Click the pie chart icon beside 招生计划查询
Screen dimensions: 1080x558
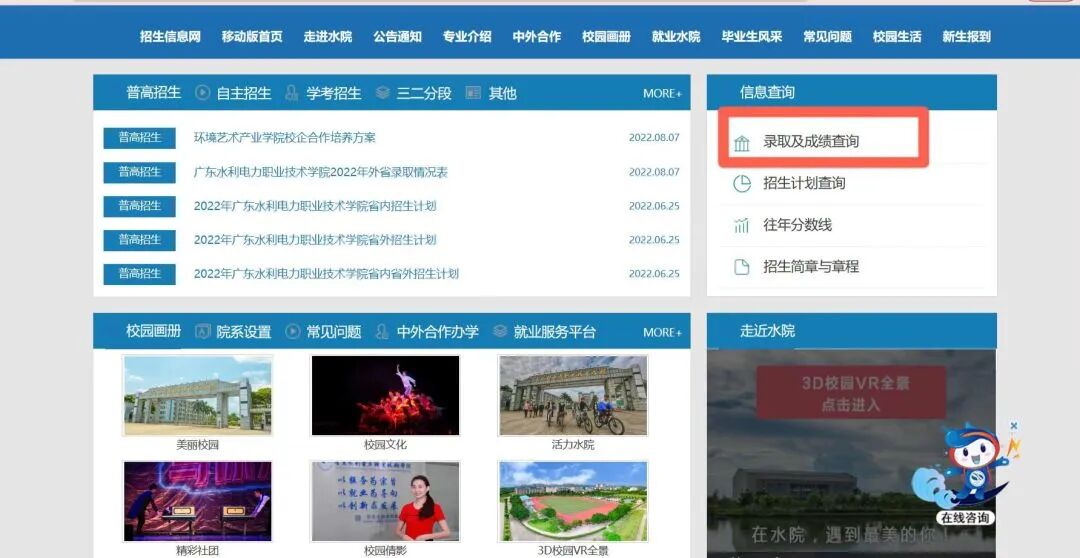[x=741, y=183]
